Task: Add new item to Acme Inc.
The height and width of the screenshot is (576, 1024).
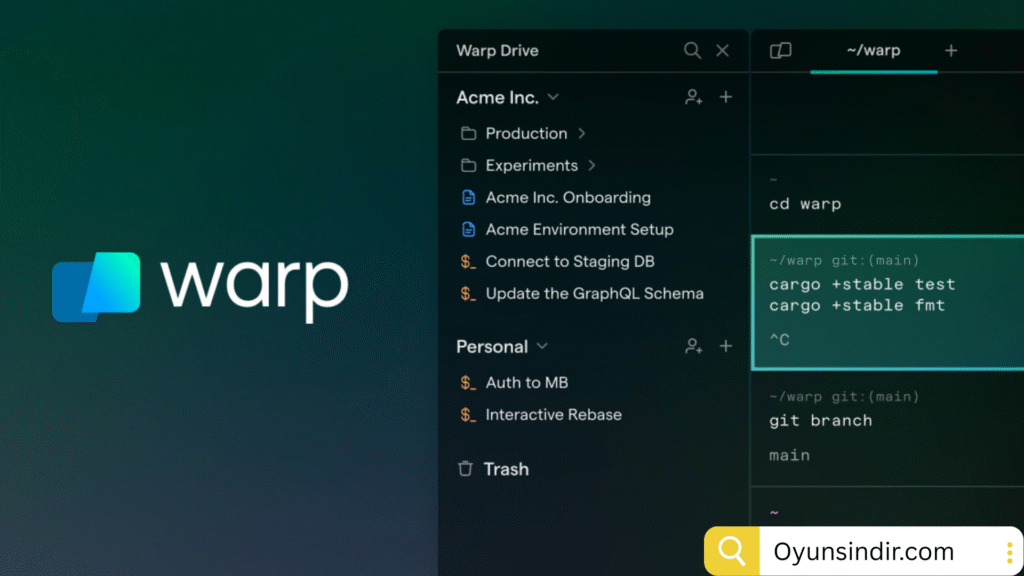Action: pos(726,97)
